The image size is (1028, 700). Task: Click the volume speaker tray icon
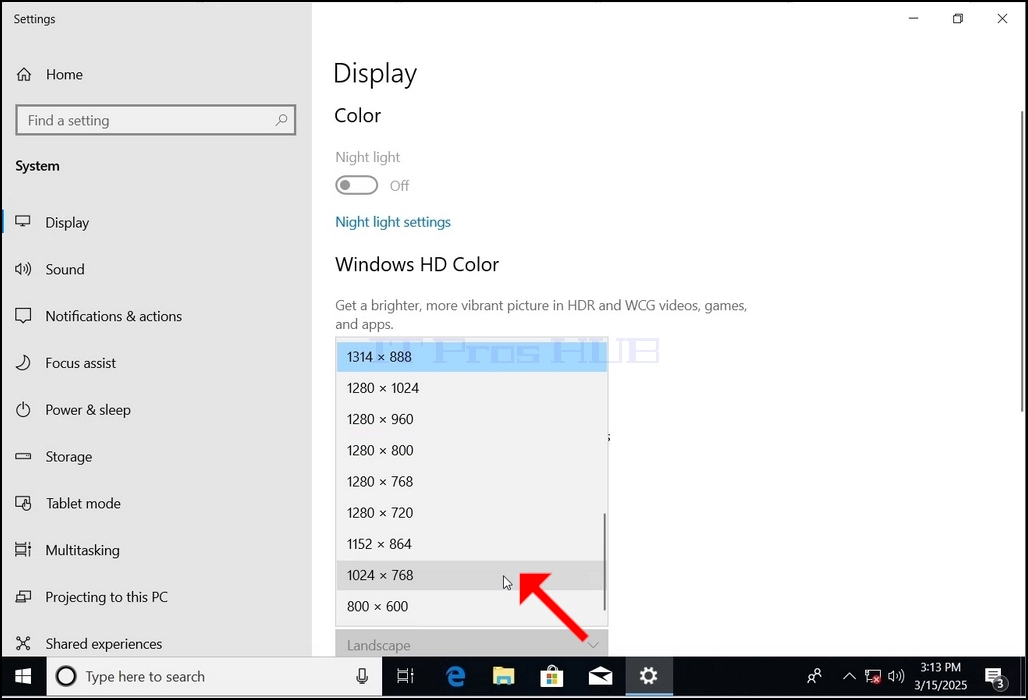(x=896, y=676)
